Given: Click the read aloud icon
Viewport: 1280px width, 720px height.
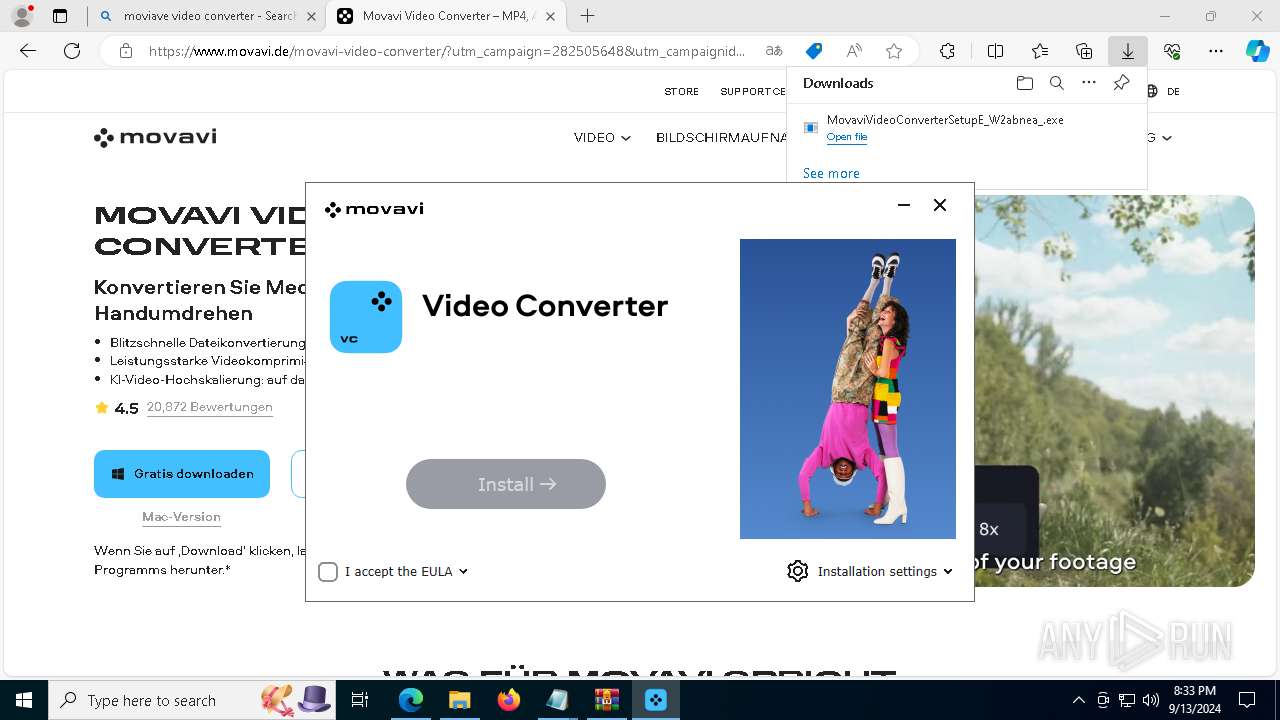Looking at the screenshot, I should (854, 51).
